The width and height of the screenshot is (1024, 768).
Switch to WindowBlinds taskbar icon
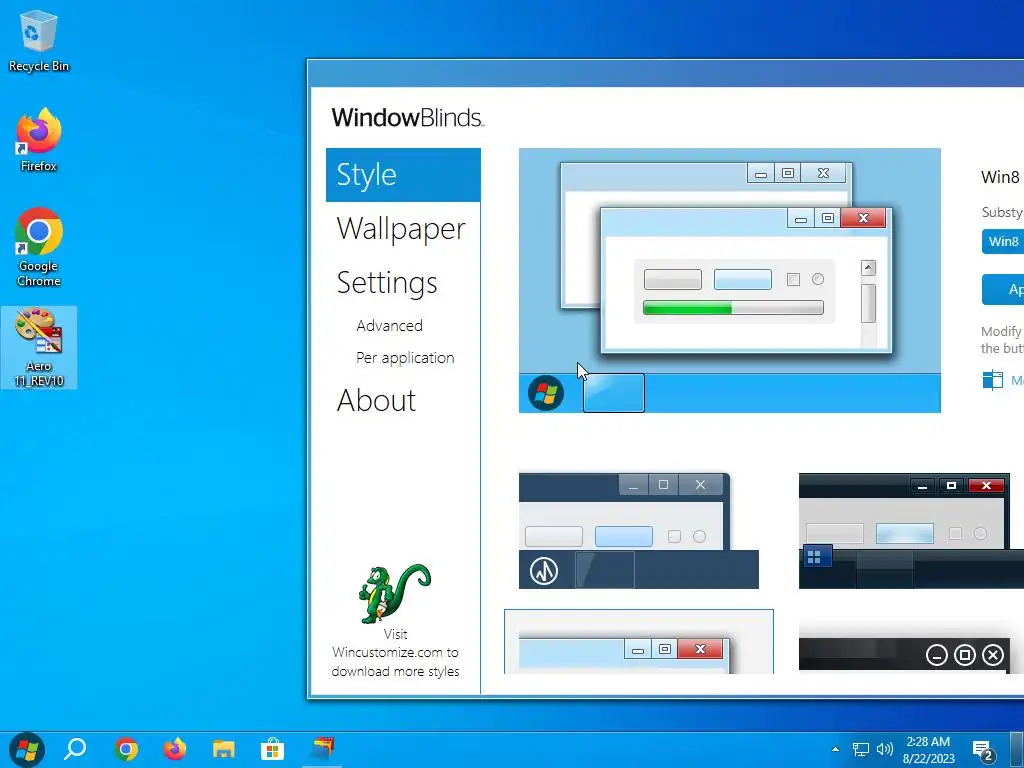(x=322, y=748)
